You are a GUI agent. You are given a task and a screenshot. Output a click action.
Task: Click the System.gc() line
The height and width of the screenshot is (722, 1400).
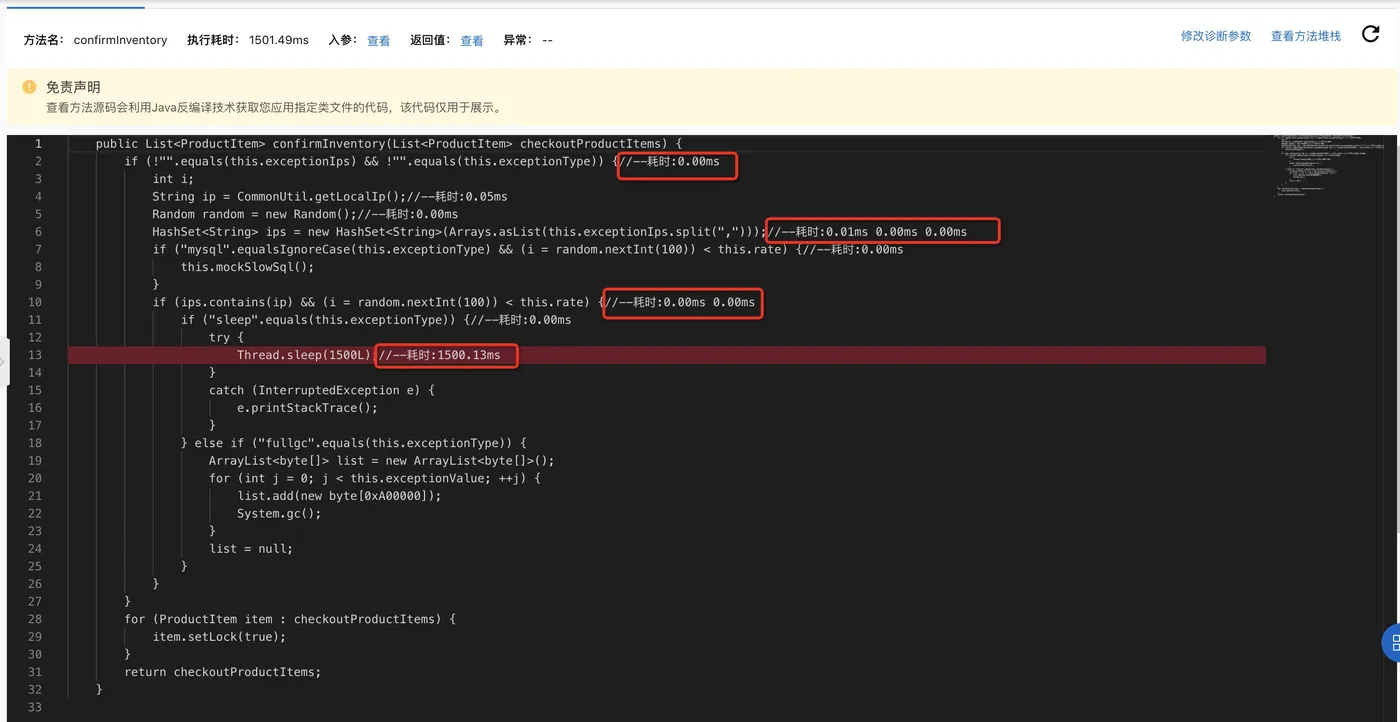279,514
